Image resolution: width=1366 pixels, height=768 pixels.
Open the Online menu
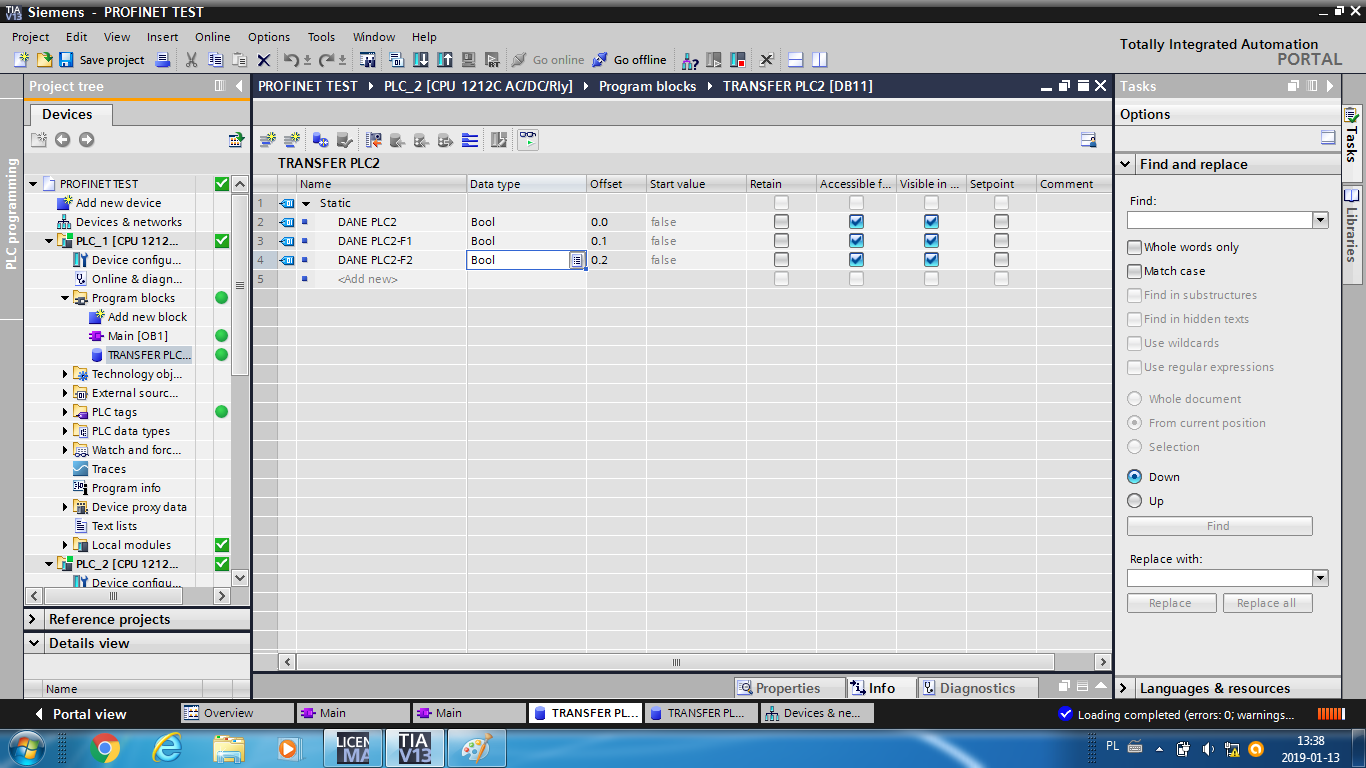[x=212, y=37]
